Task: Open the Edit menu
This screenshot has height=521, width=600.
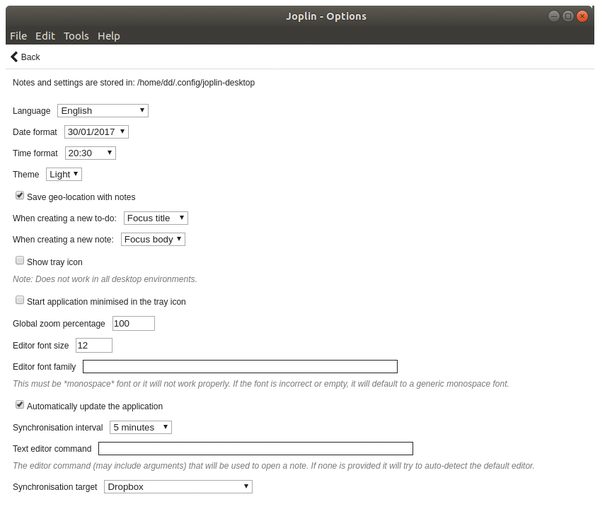Action: pyautogui.click(x=45, y=36)
